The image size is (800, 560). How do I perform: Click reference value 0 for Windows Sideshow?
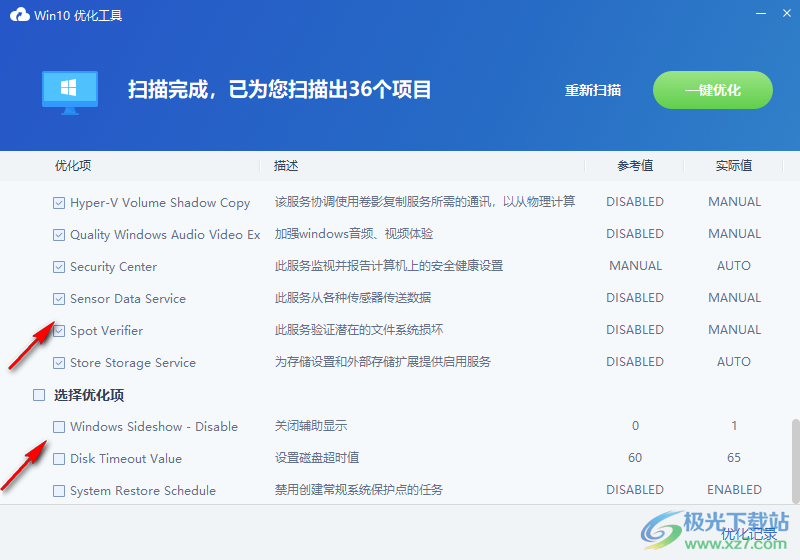(x=635, y=426)
